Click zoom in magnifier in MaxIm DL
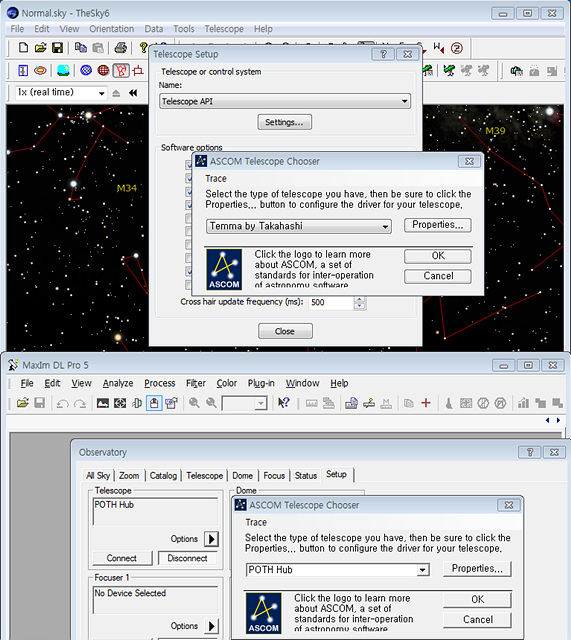Screen dimensions: 571x640 pyautogui.click(x=194, y=403)
